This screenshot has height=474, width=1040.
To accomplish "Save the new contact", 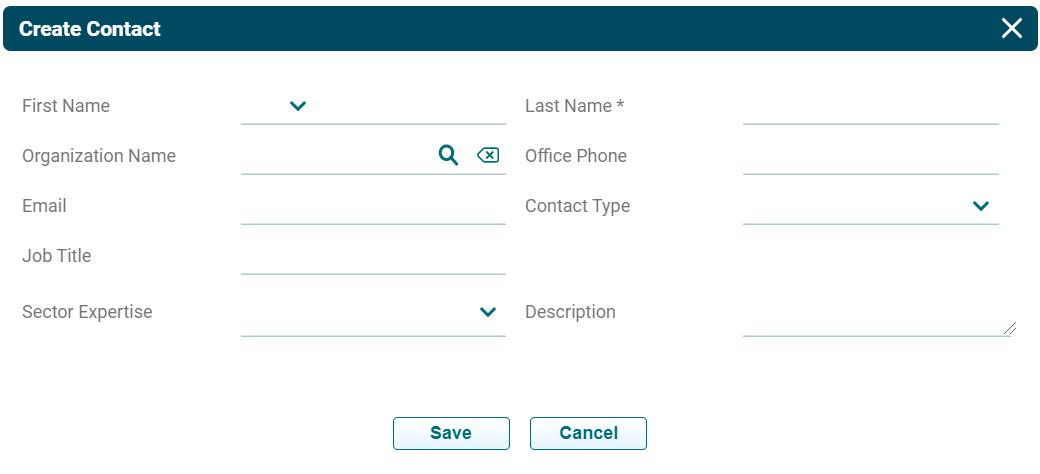I will point(451,433).
